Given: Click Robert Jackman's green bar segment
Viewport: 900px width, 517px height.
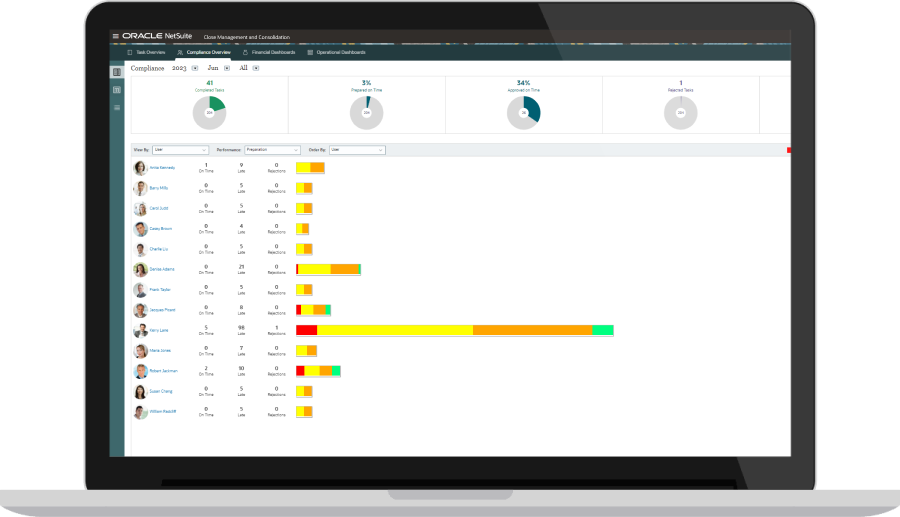Looking at the screenshot, I should coord(336,371).
